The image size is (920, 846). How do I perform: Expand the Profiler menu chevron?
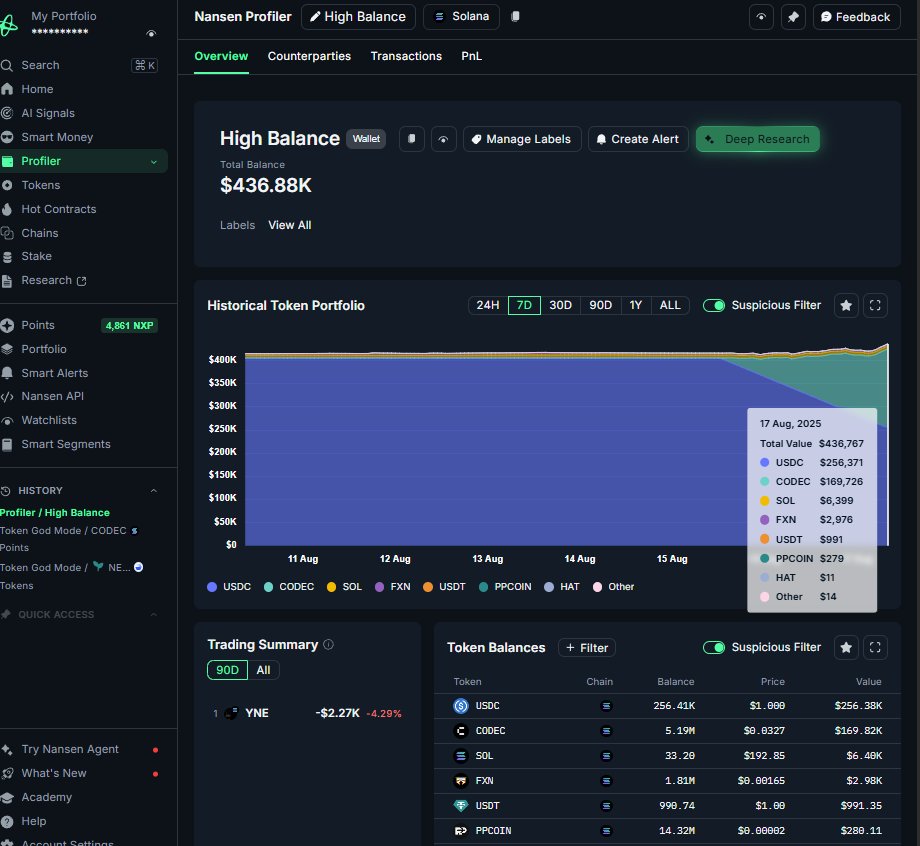(x=154, y=161)
